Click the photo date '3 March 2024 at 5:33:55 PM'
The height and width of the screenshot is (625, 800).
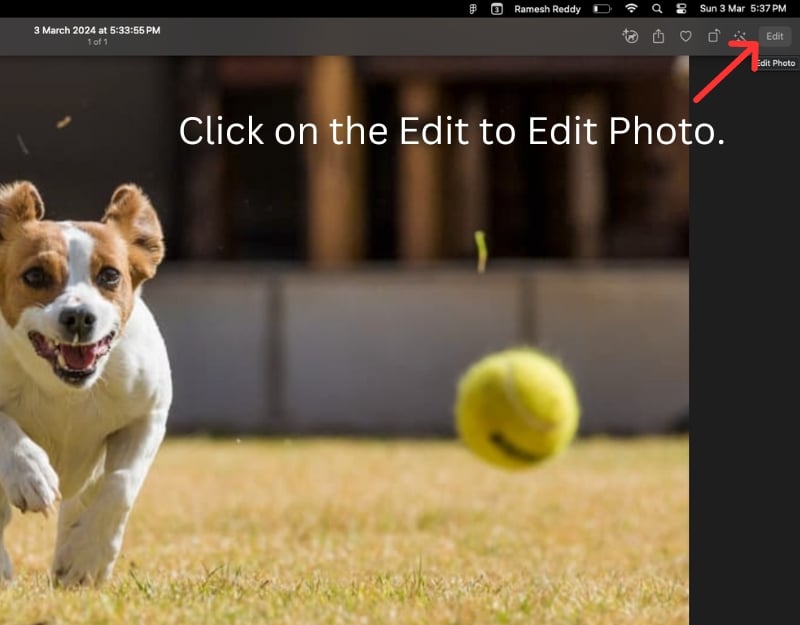pos(97,30)
